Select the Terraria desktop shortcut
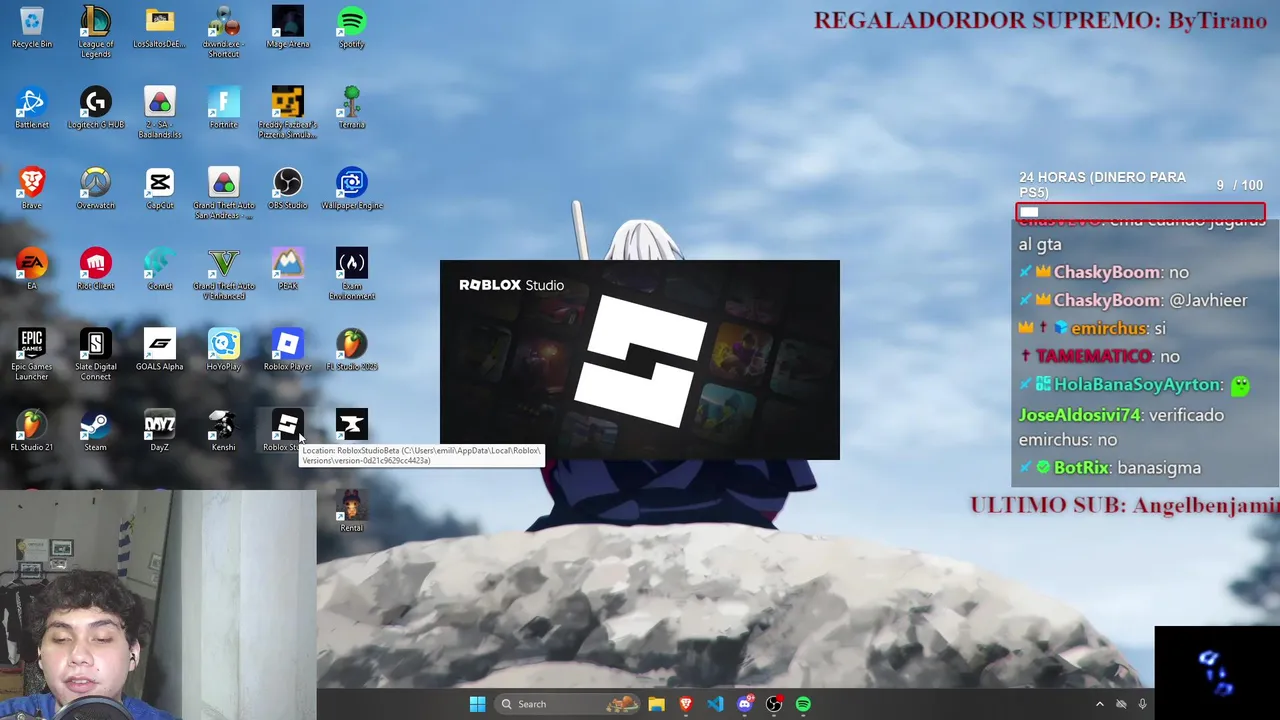The image size is (1280, 720). [352, 109]
